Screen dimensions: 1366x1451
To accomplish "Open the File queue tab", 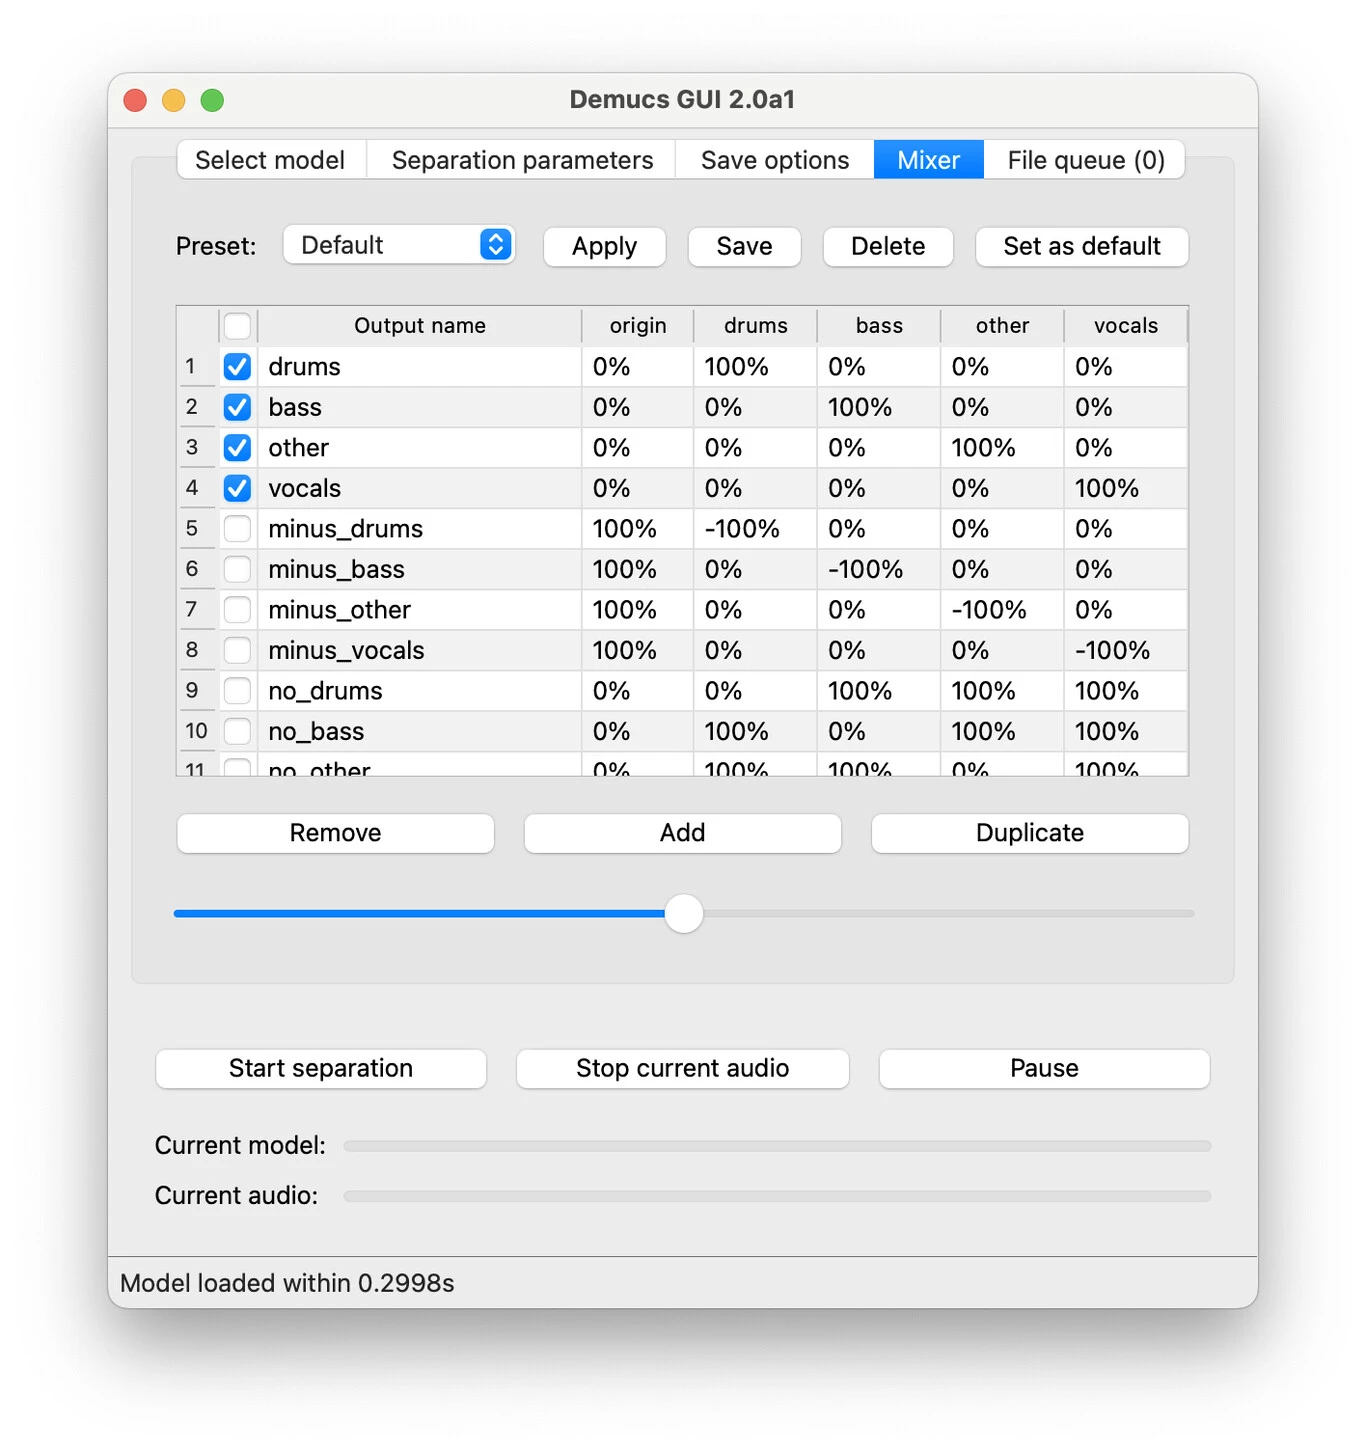I will [x=1085, y=160].
